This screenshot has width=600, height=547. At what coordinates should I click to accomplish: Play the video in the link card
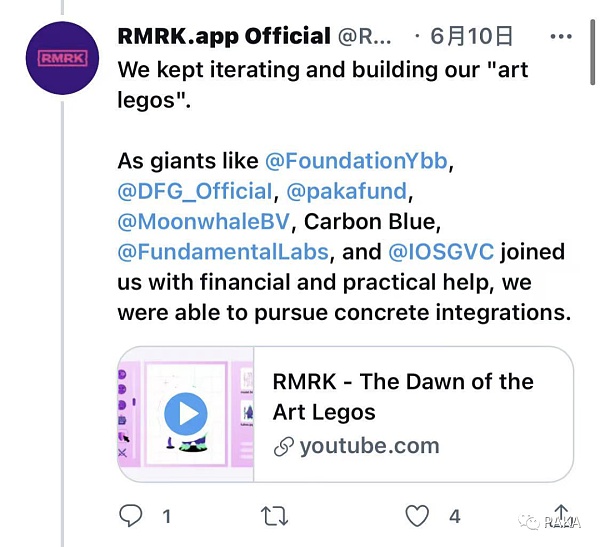pos(185,413)
